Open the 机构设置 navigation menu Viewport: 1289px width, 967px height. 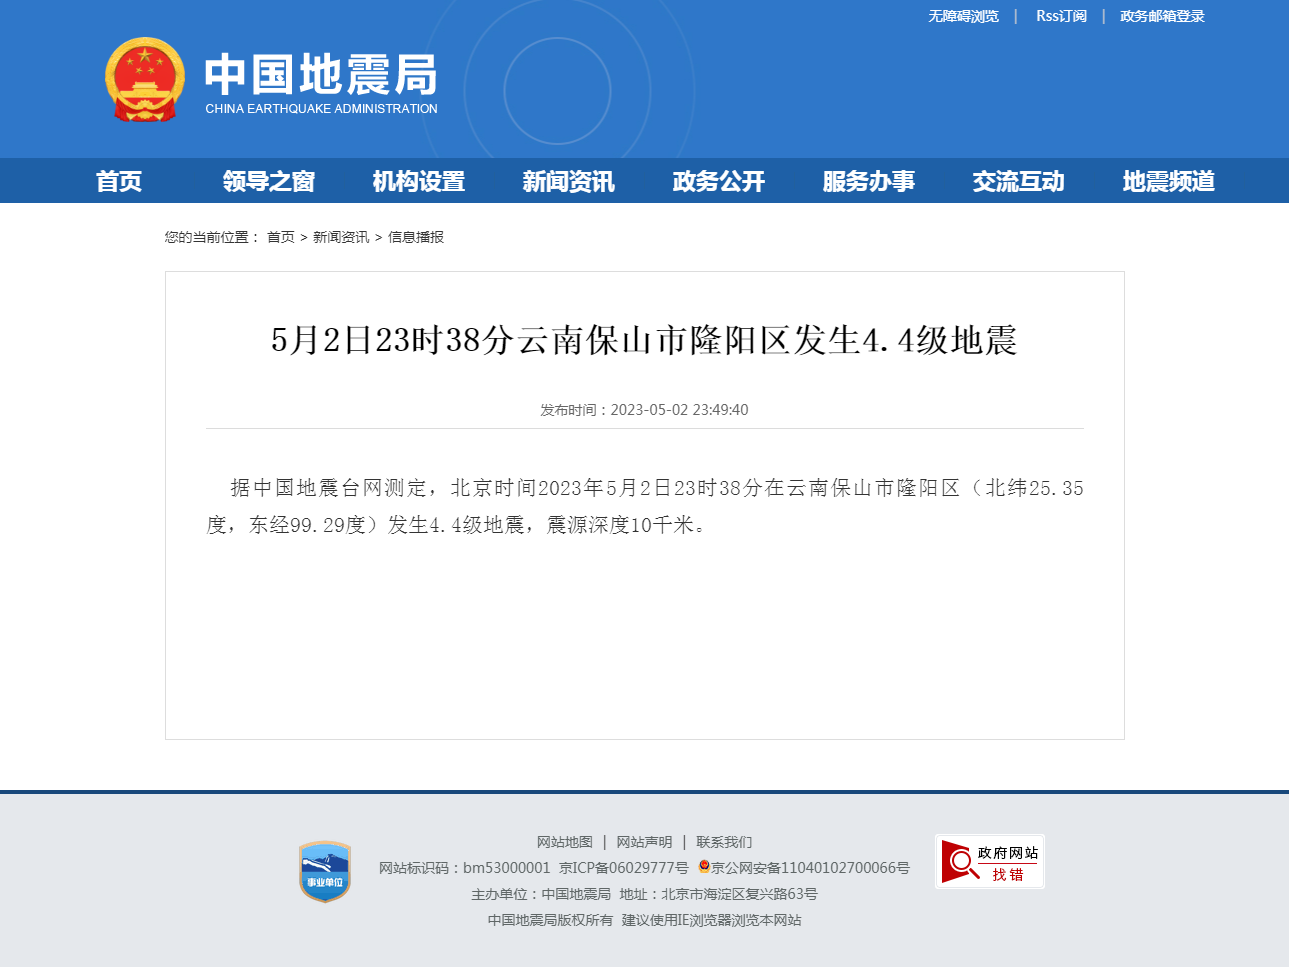tap(419, 181)
